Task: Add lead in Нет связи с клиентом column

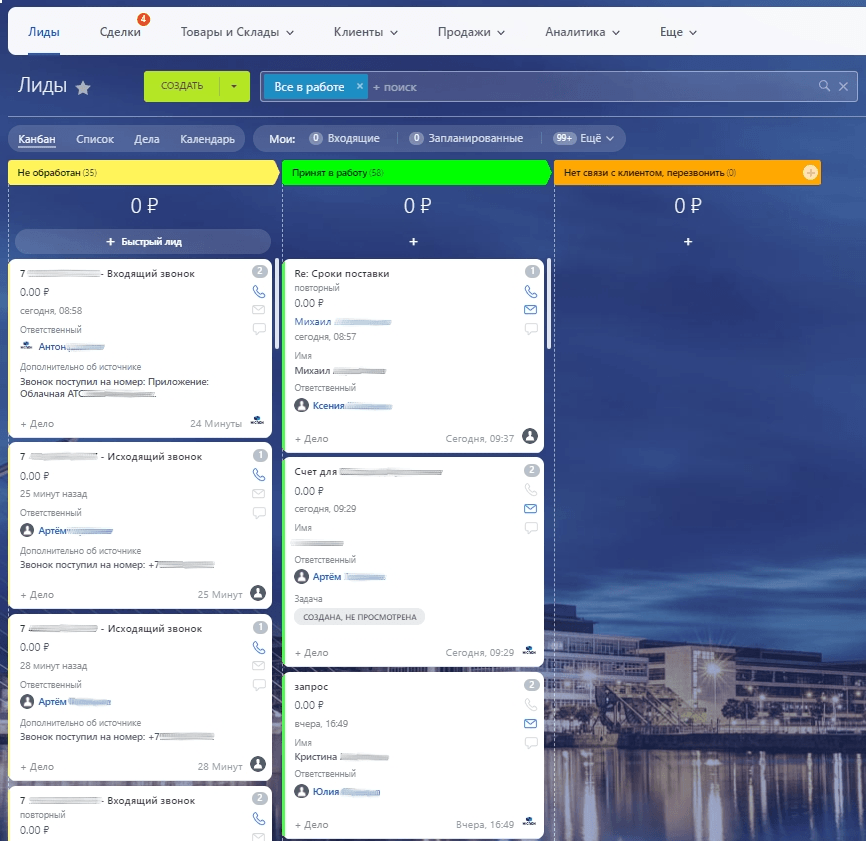Action: (688, 242)
